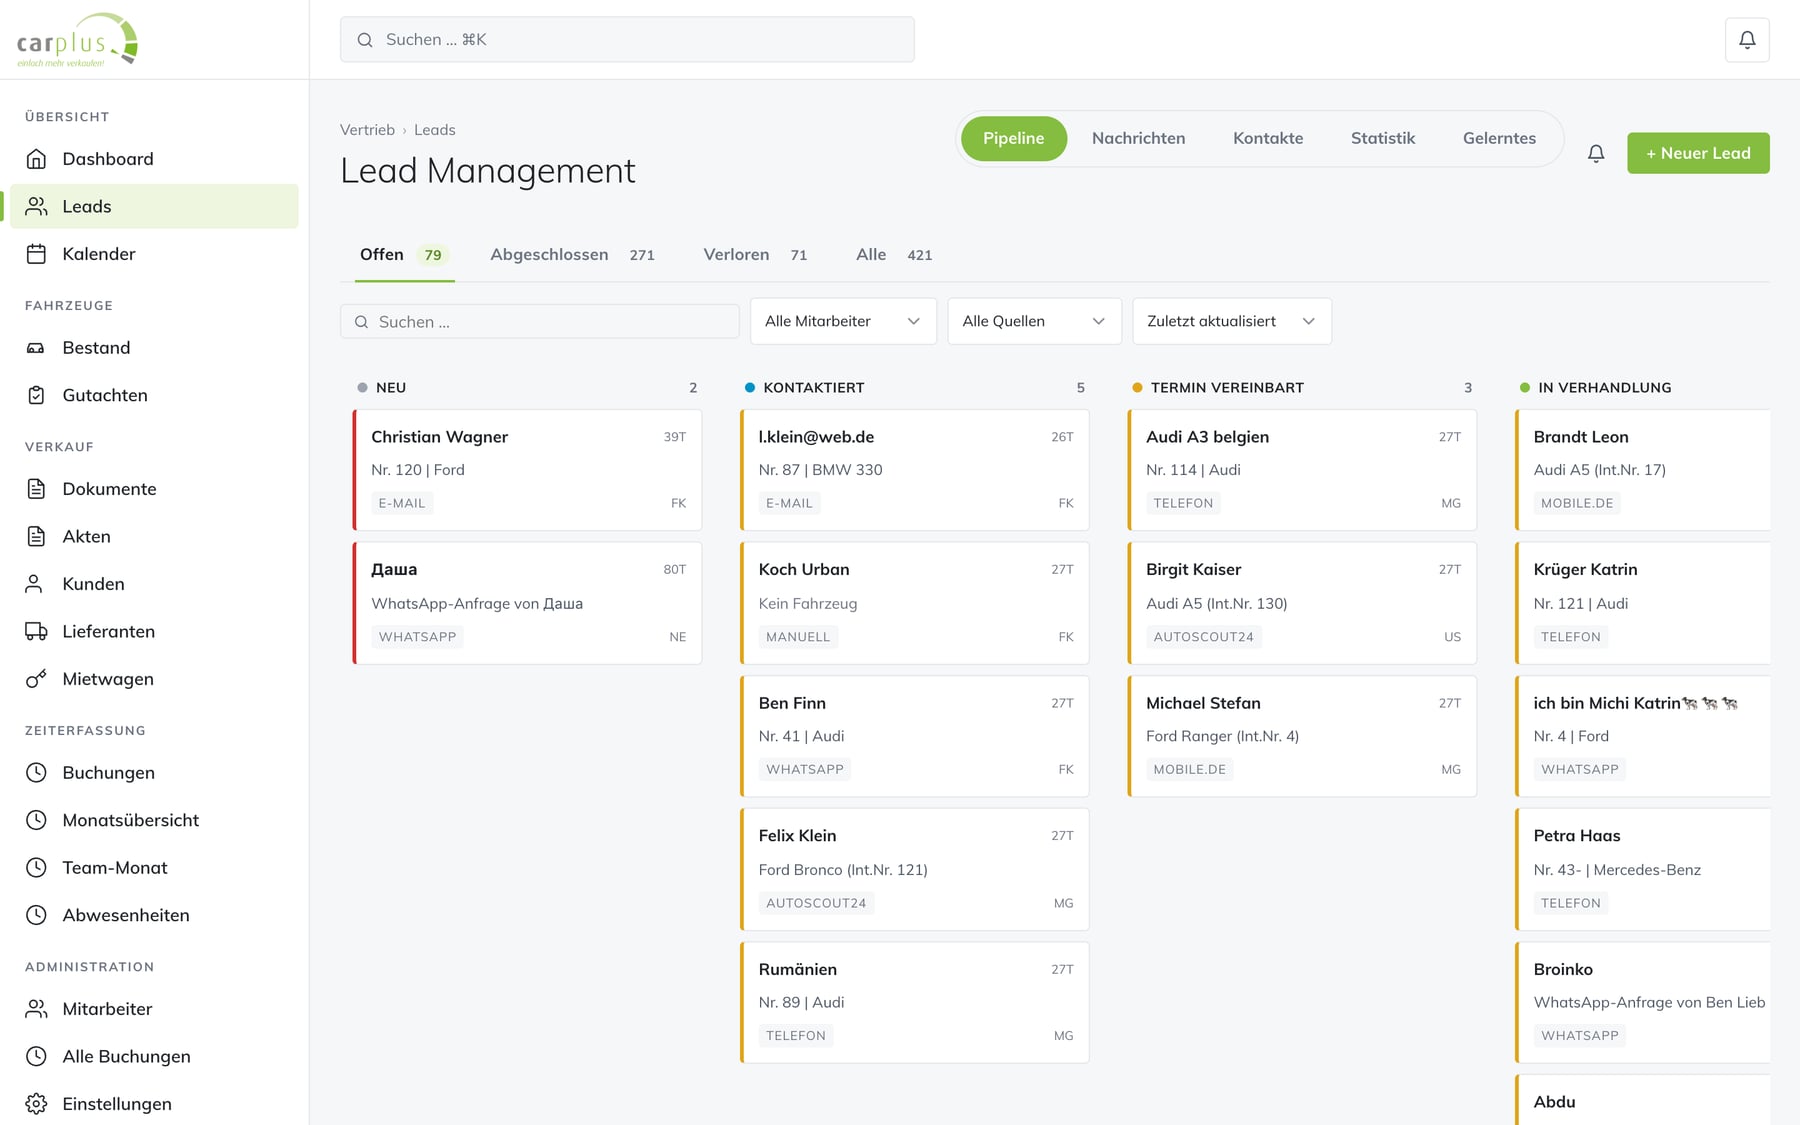Open the Michael Stefan lead card
Image resolution: width=1800 pixels, height=1125 pixels.
(x=1302, y=736)
